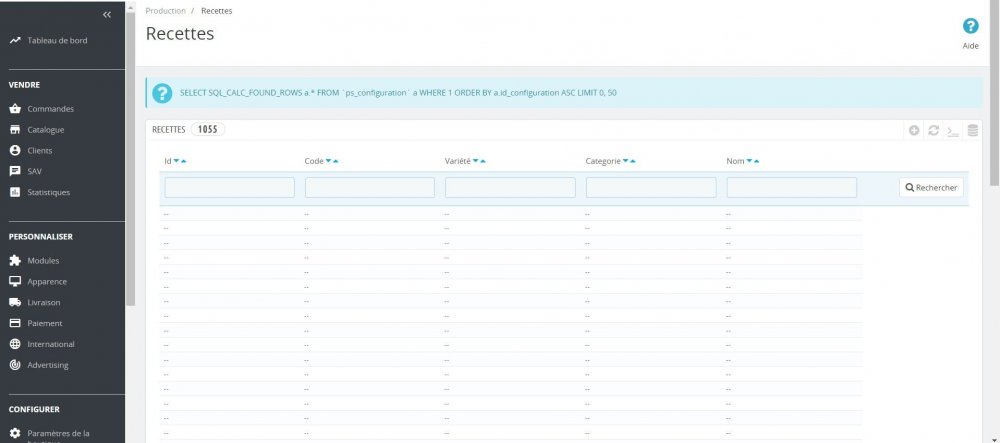Open the Livraison menu
The width and height of the screenshot is (1000, 443).
point(44,302)
